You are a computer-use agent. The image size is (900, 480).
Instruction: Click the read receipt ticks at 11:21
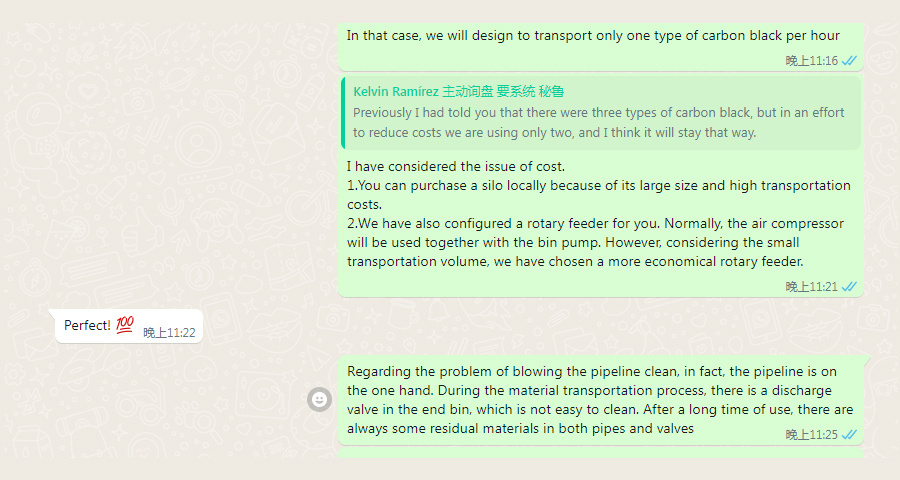(x=849, y=287)
